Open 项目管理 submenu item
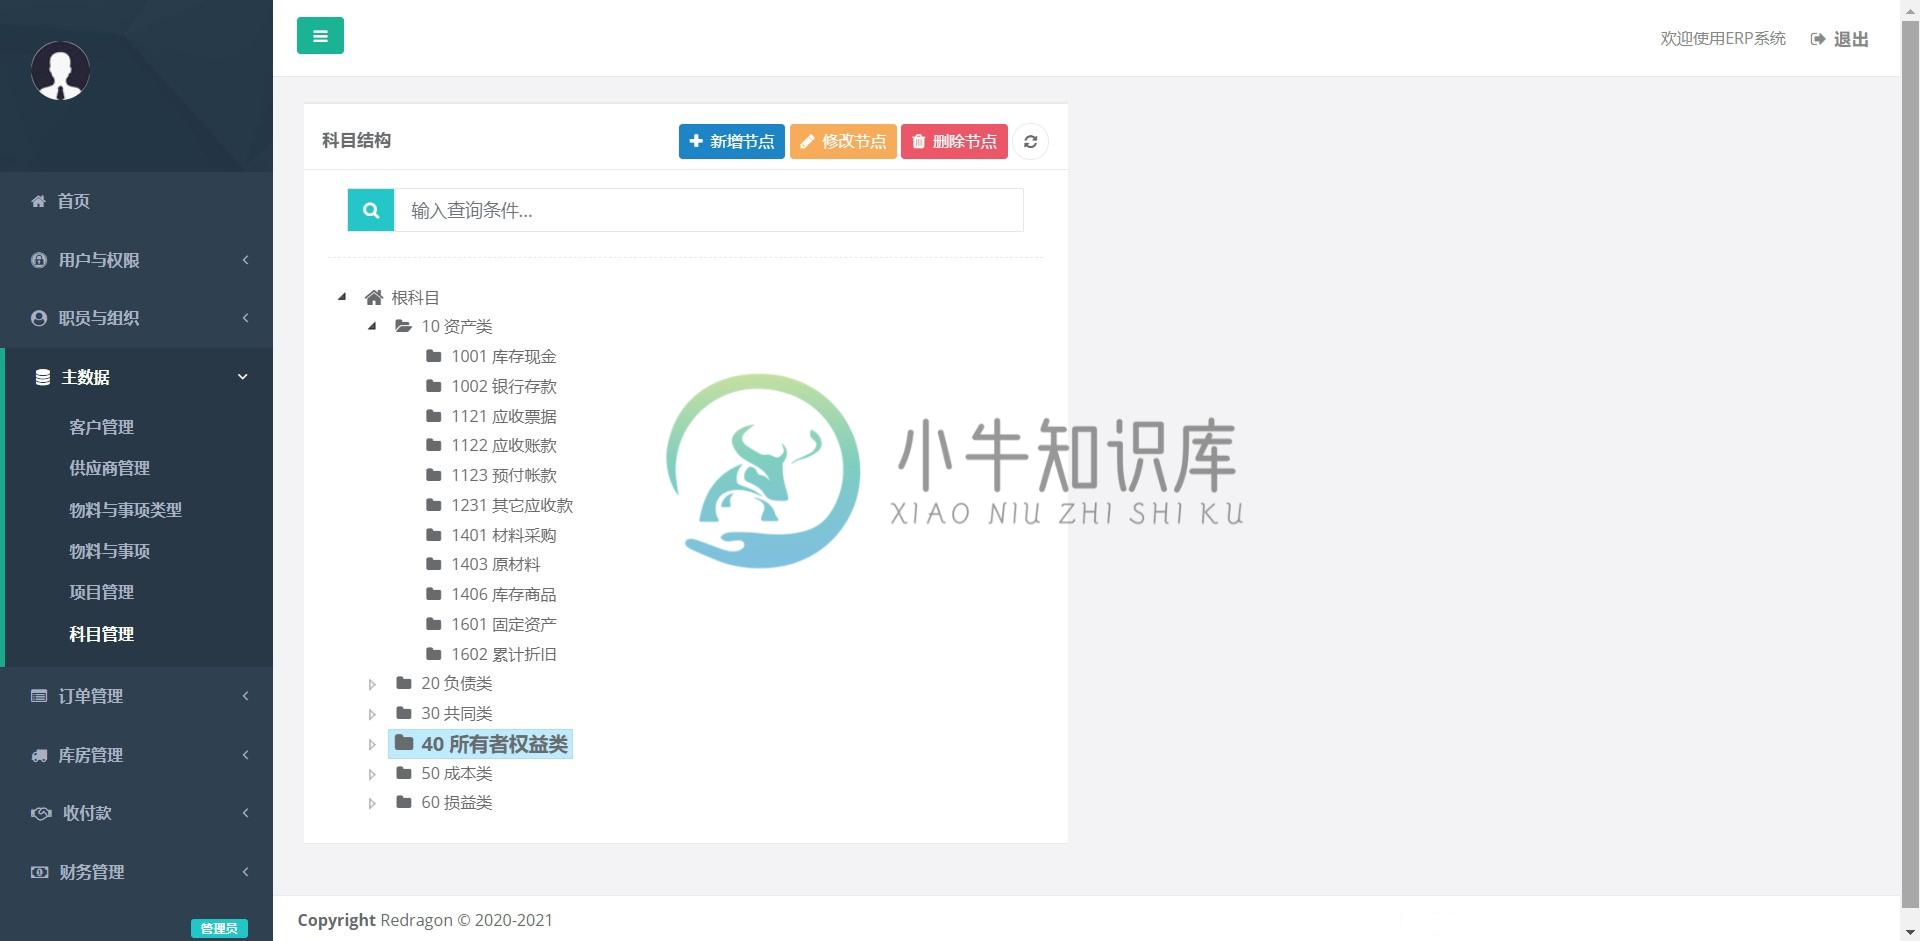This screenshot has height=941, width=1920. coord(101,592)
